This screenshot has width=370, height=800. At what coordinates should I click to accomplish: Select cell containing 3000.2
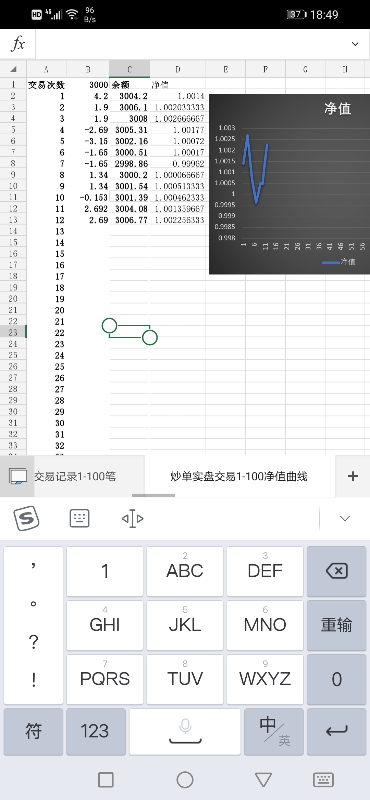[130, 175]
